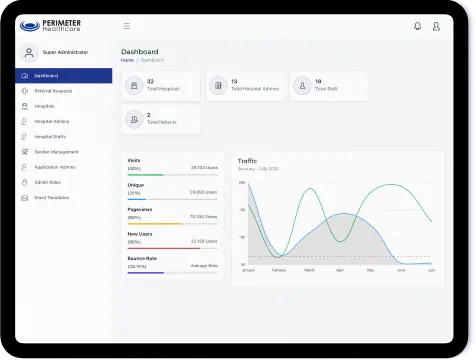Select Application Admins menu item
The height and width of the screenshot is (360, 476).
click(x=64, y=167)
